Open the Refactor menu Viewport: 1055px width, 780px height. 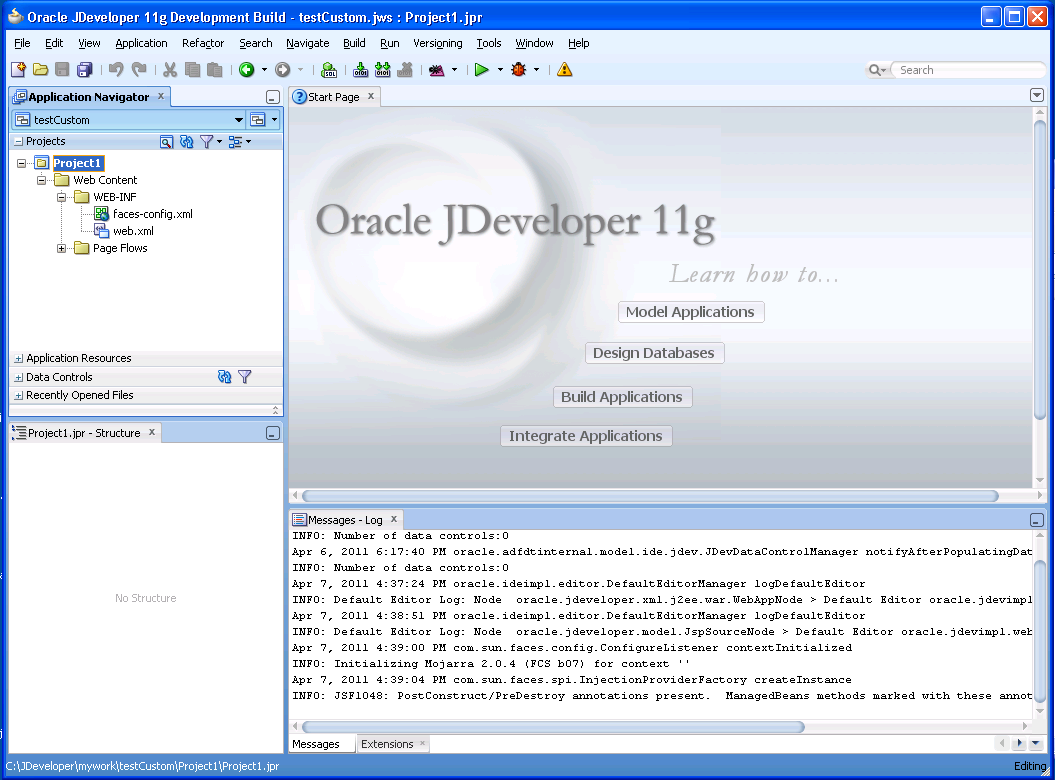click(x=203, y=43)
